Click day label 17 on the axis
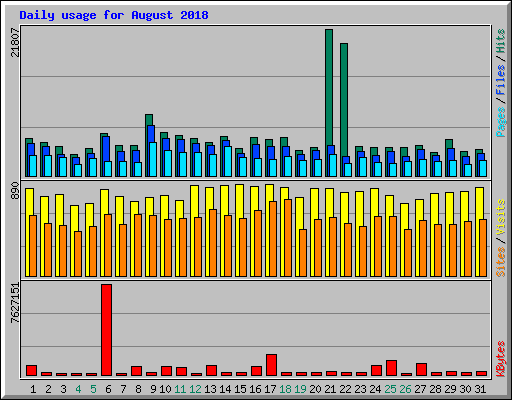Image resolution: width=512 pixels, height=400 pixels. tap(270, 389)
